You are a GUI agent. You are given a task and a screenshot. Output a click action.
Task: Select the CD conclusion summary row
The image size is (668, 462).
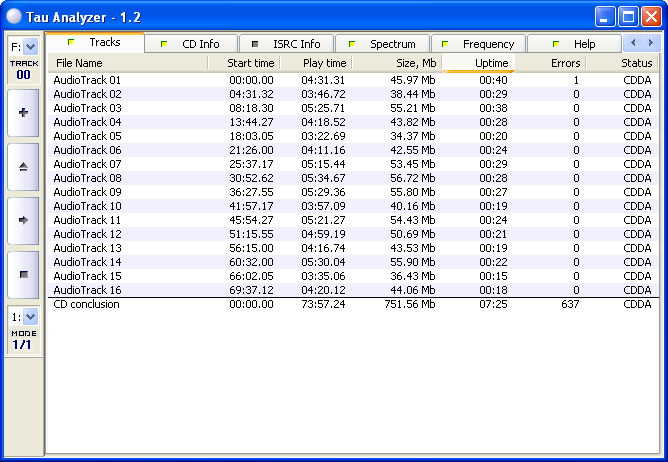(x=86, y=304)
